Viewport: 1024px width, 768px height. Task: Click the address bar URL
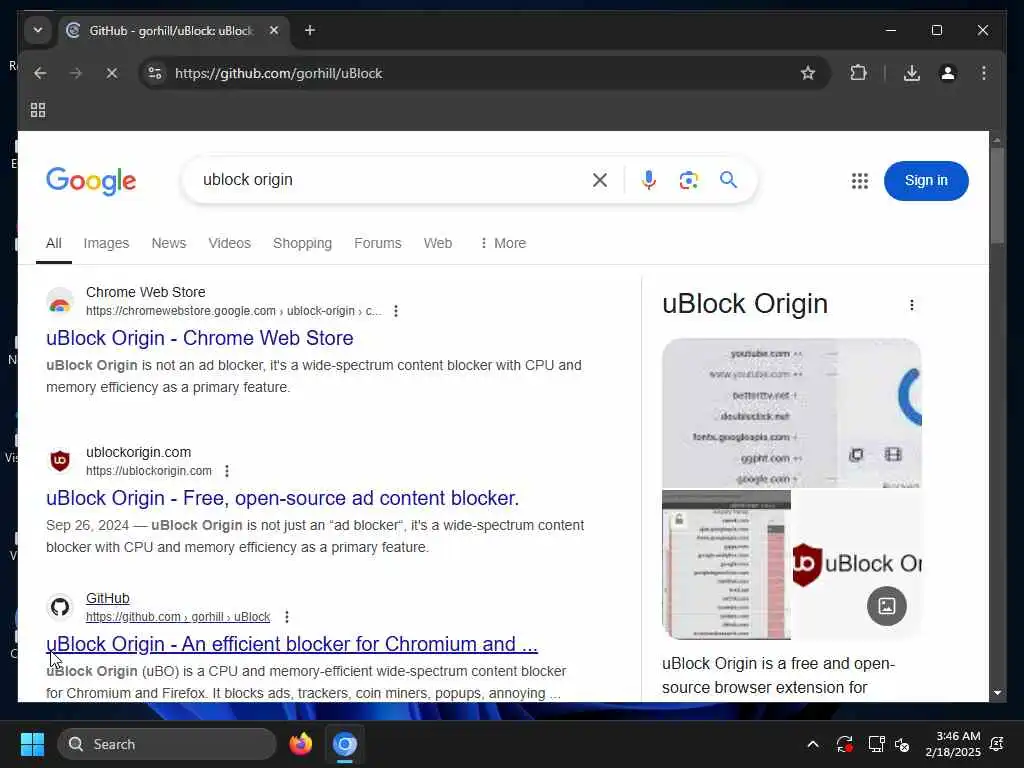(278, 73)
